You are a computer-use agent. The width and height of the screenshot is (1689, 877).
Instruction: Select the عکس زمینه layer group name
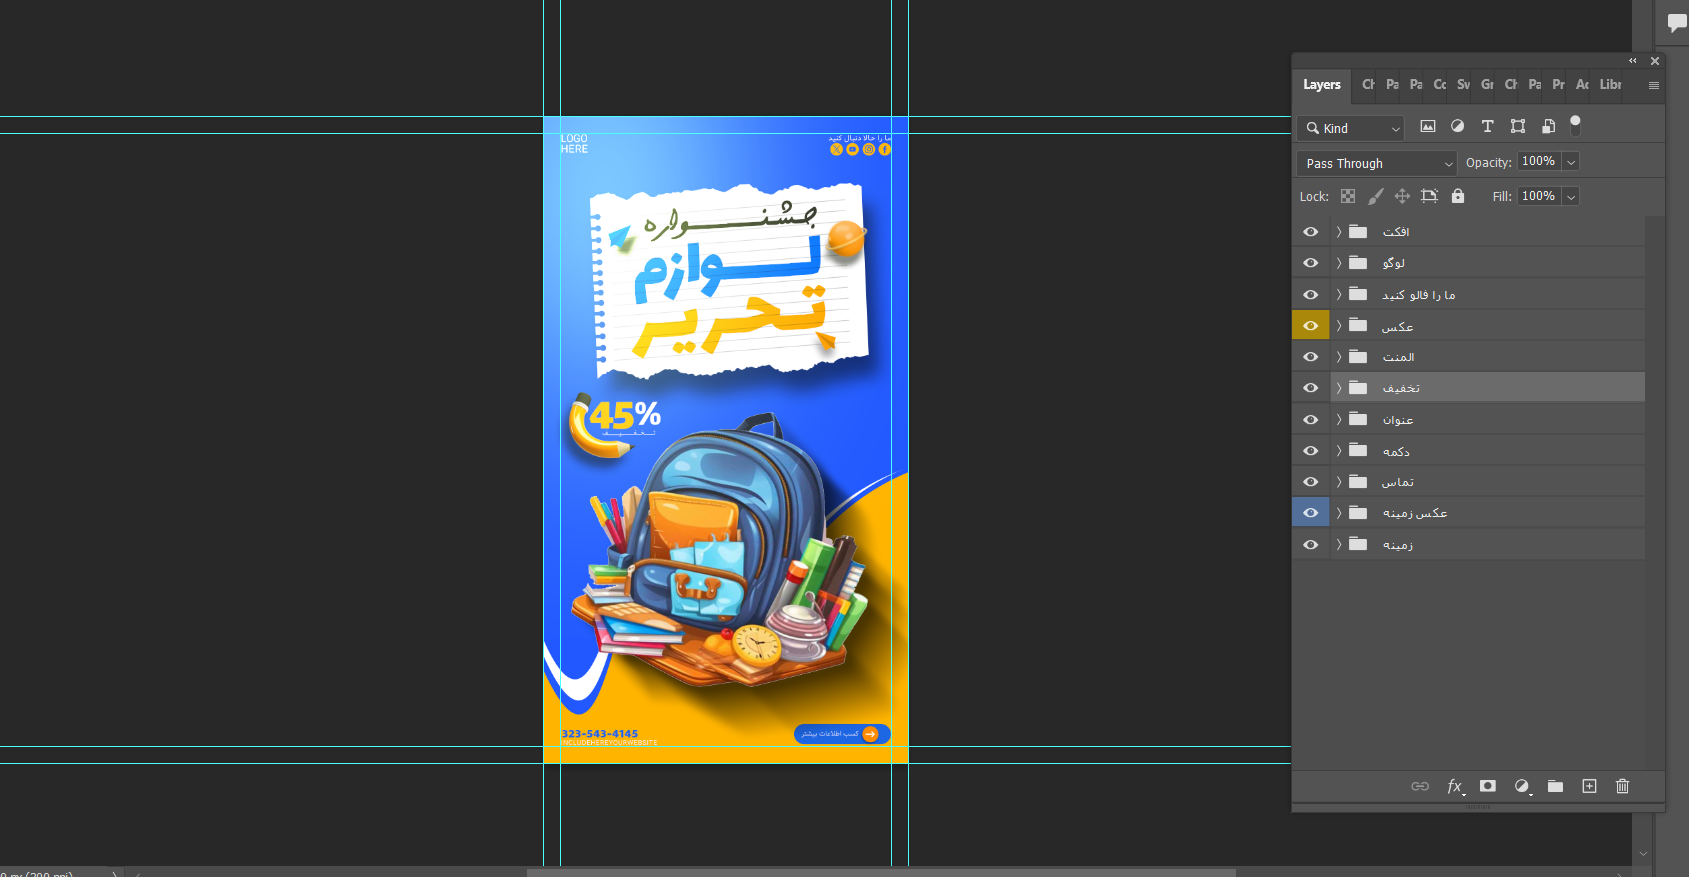click(x=1415, y=513)
